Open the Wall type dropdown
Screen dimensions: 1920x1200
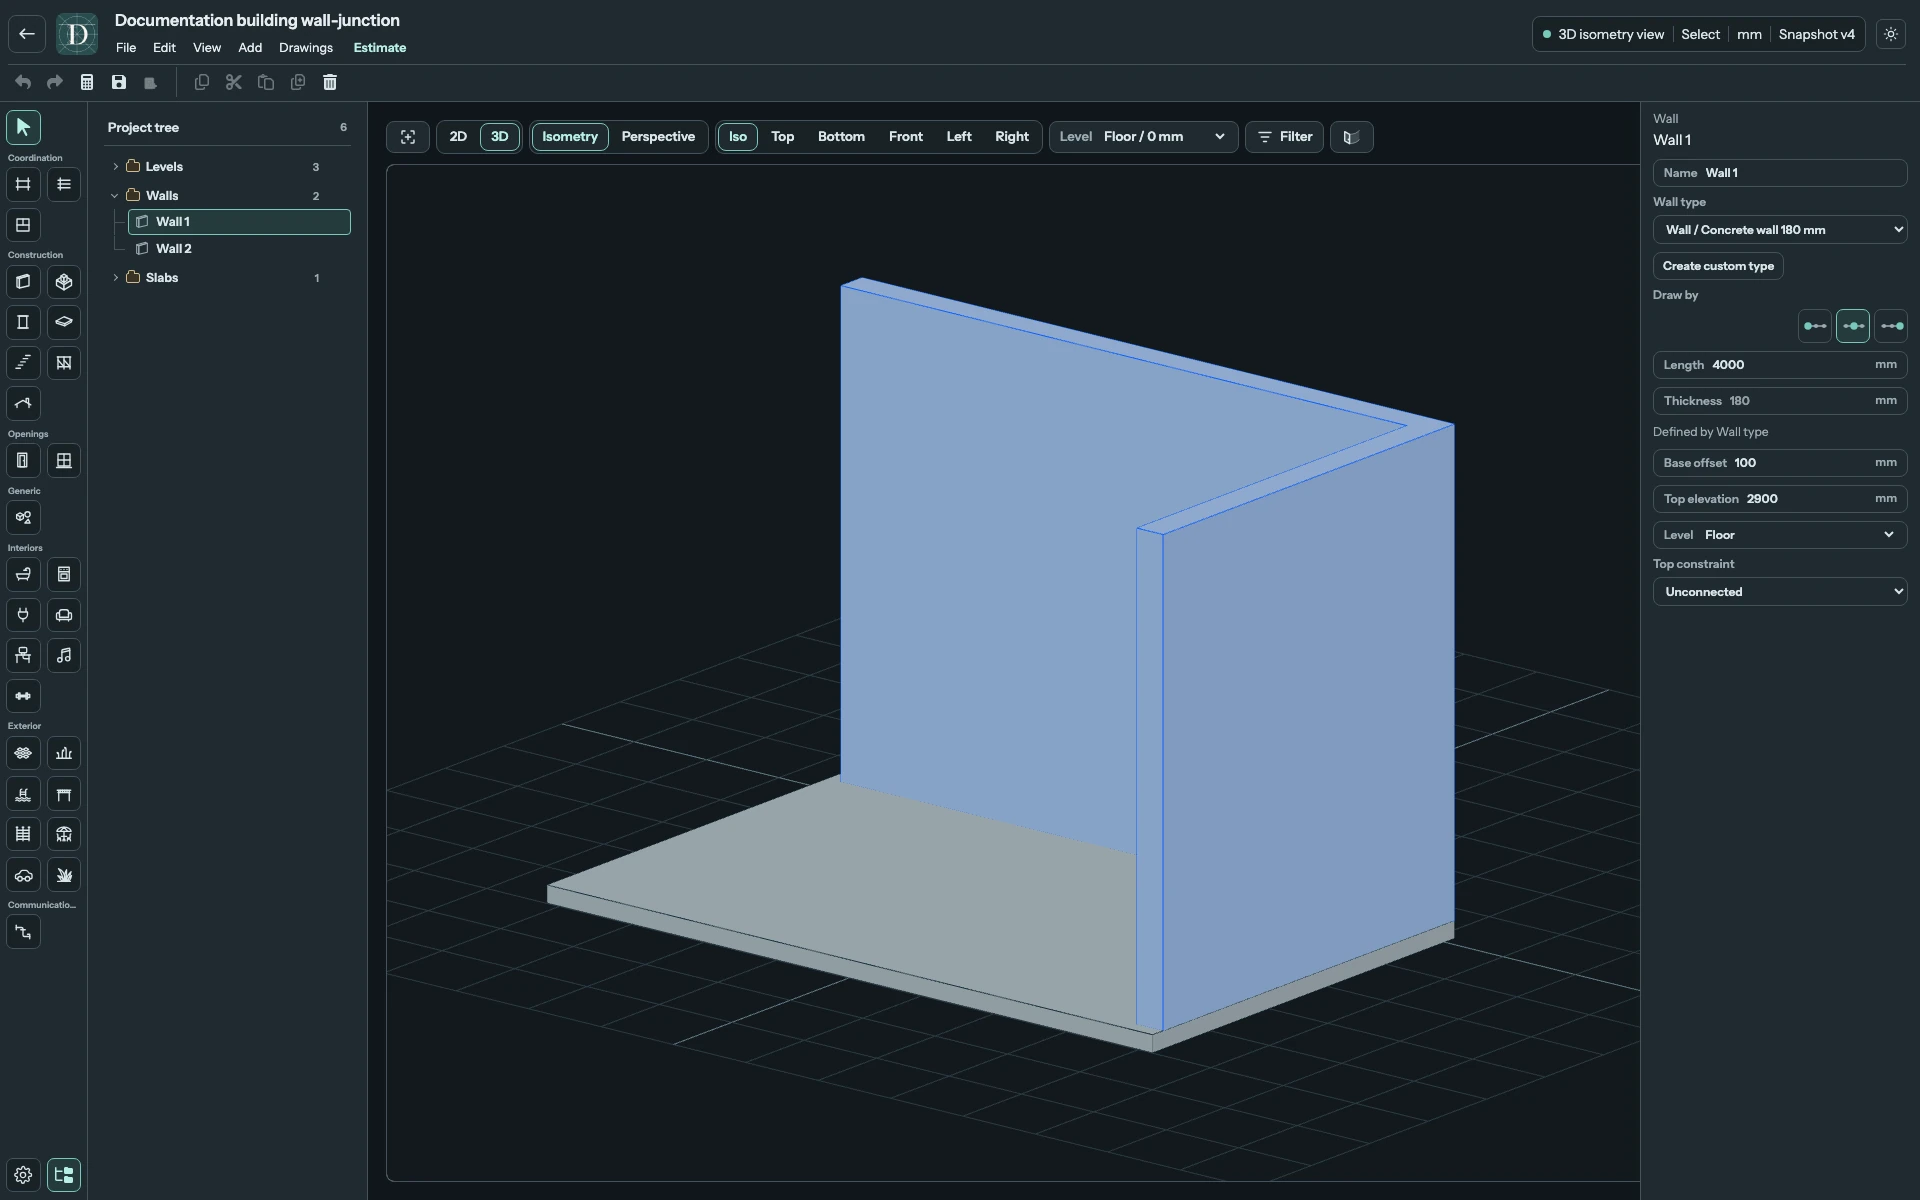(x=1780, y=230)
